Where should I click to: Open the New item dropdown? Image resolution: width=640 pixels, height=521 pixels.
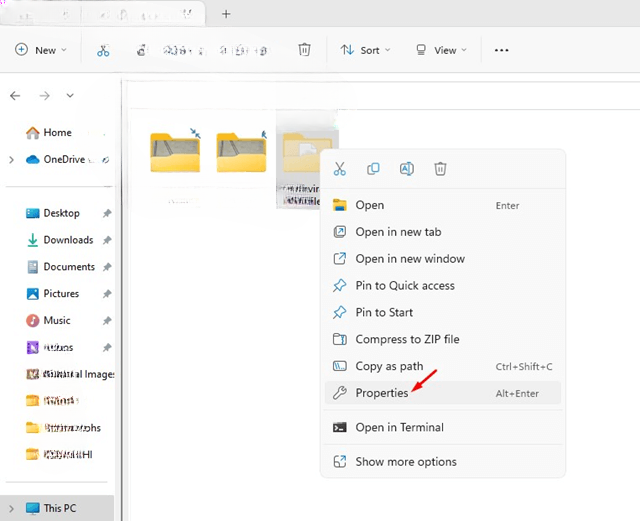40,50
